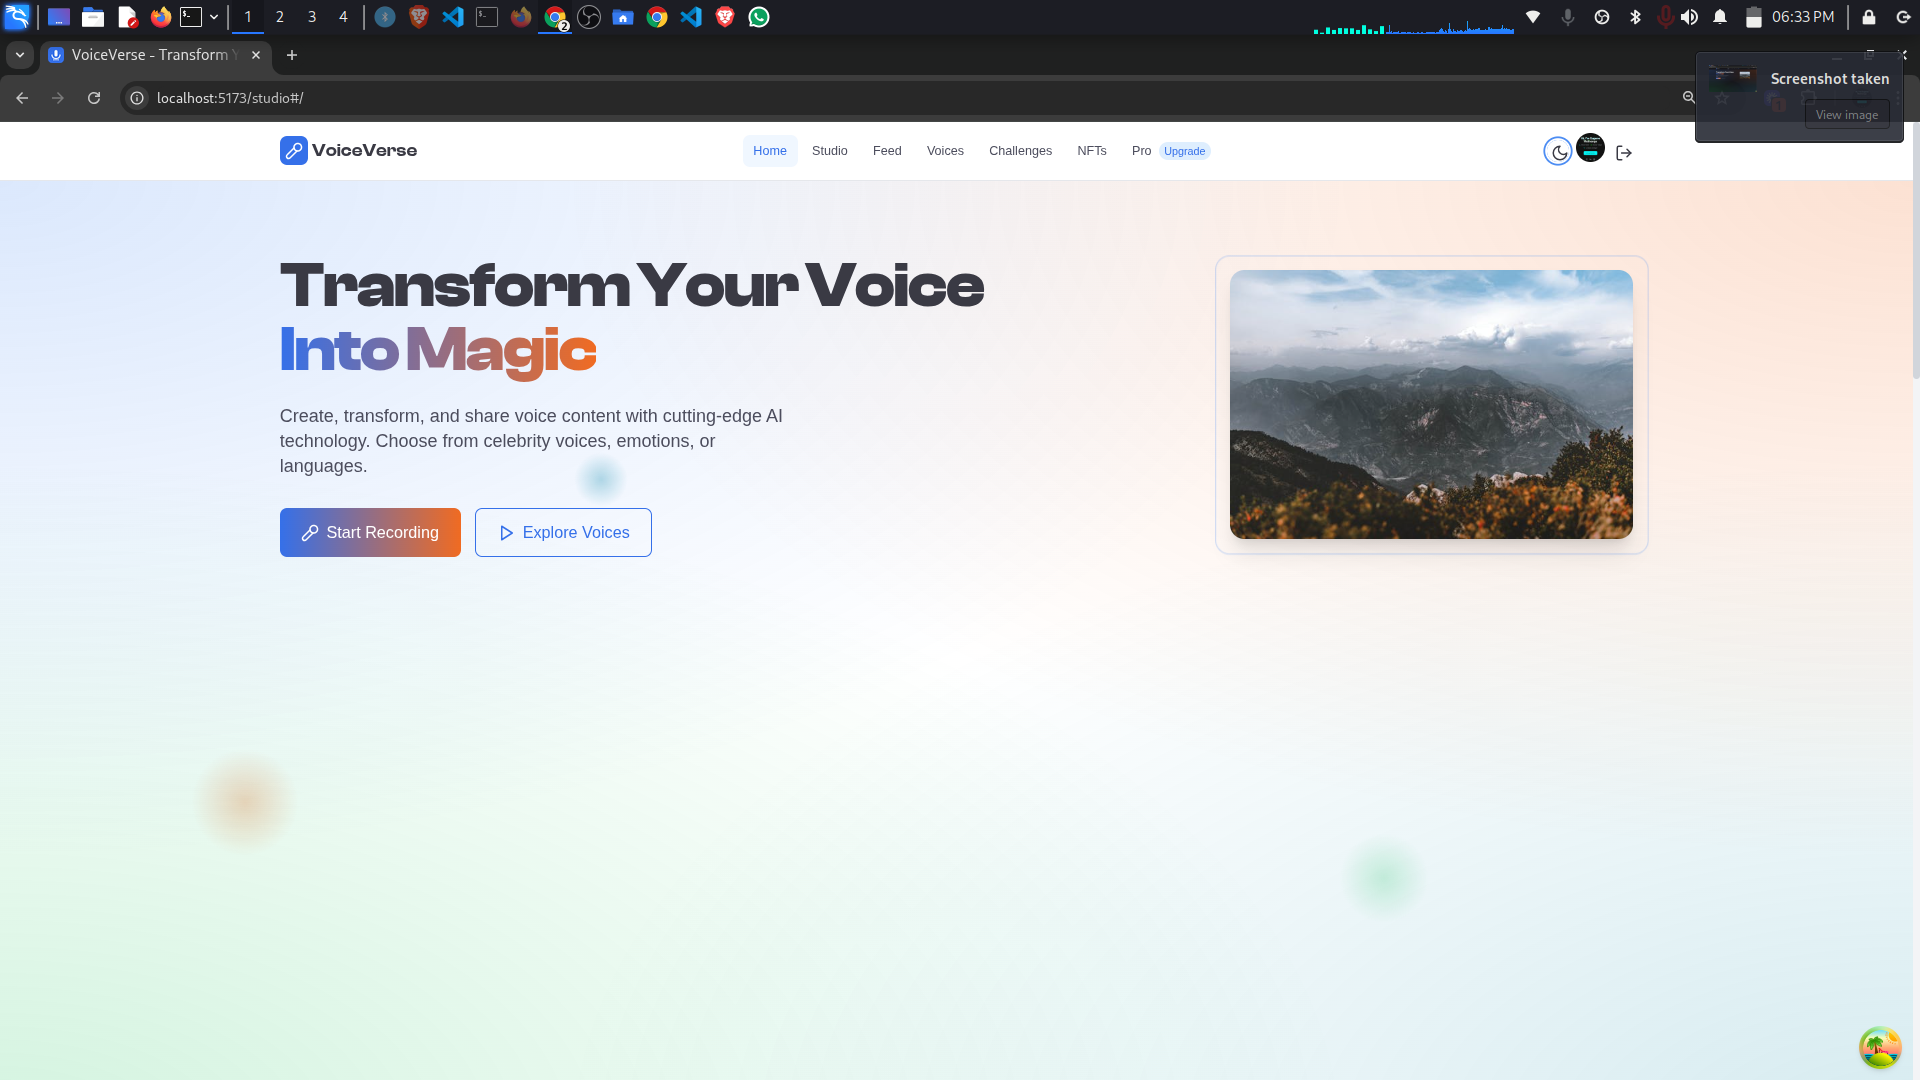This screenshot has height=1080, width=1920.
Task: Expand the browser tab search dropdown
Action: click(x=19, y=55)
